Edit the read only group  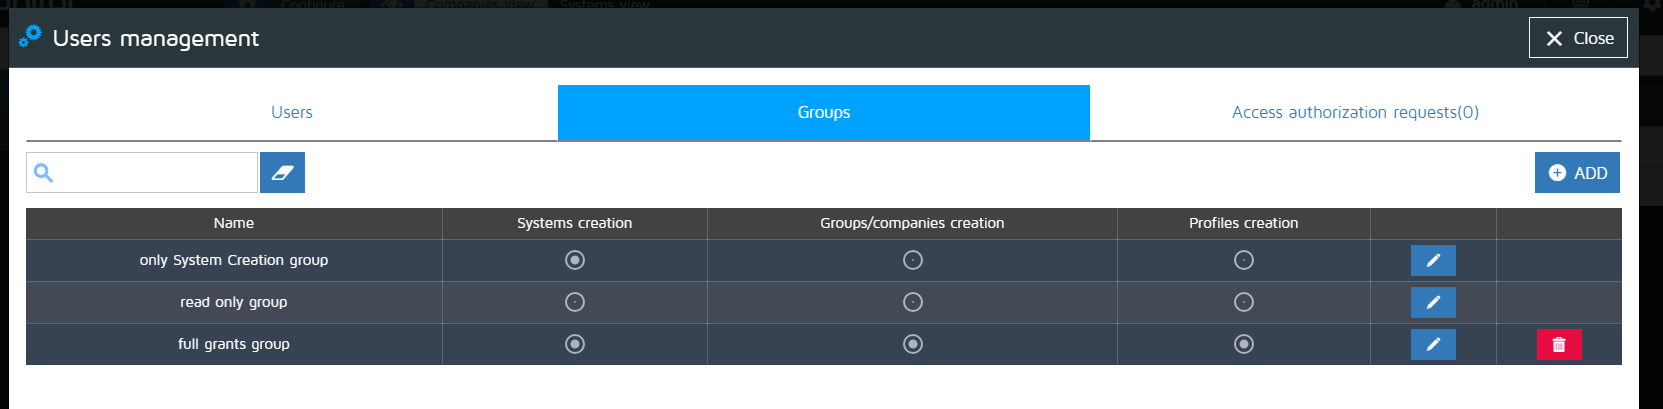(1433, 302)
